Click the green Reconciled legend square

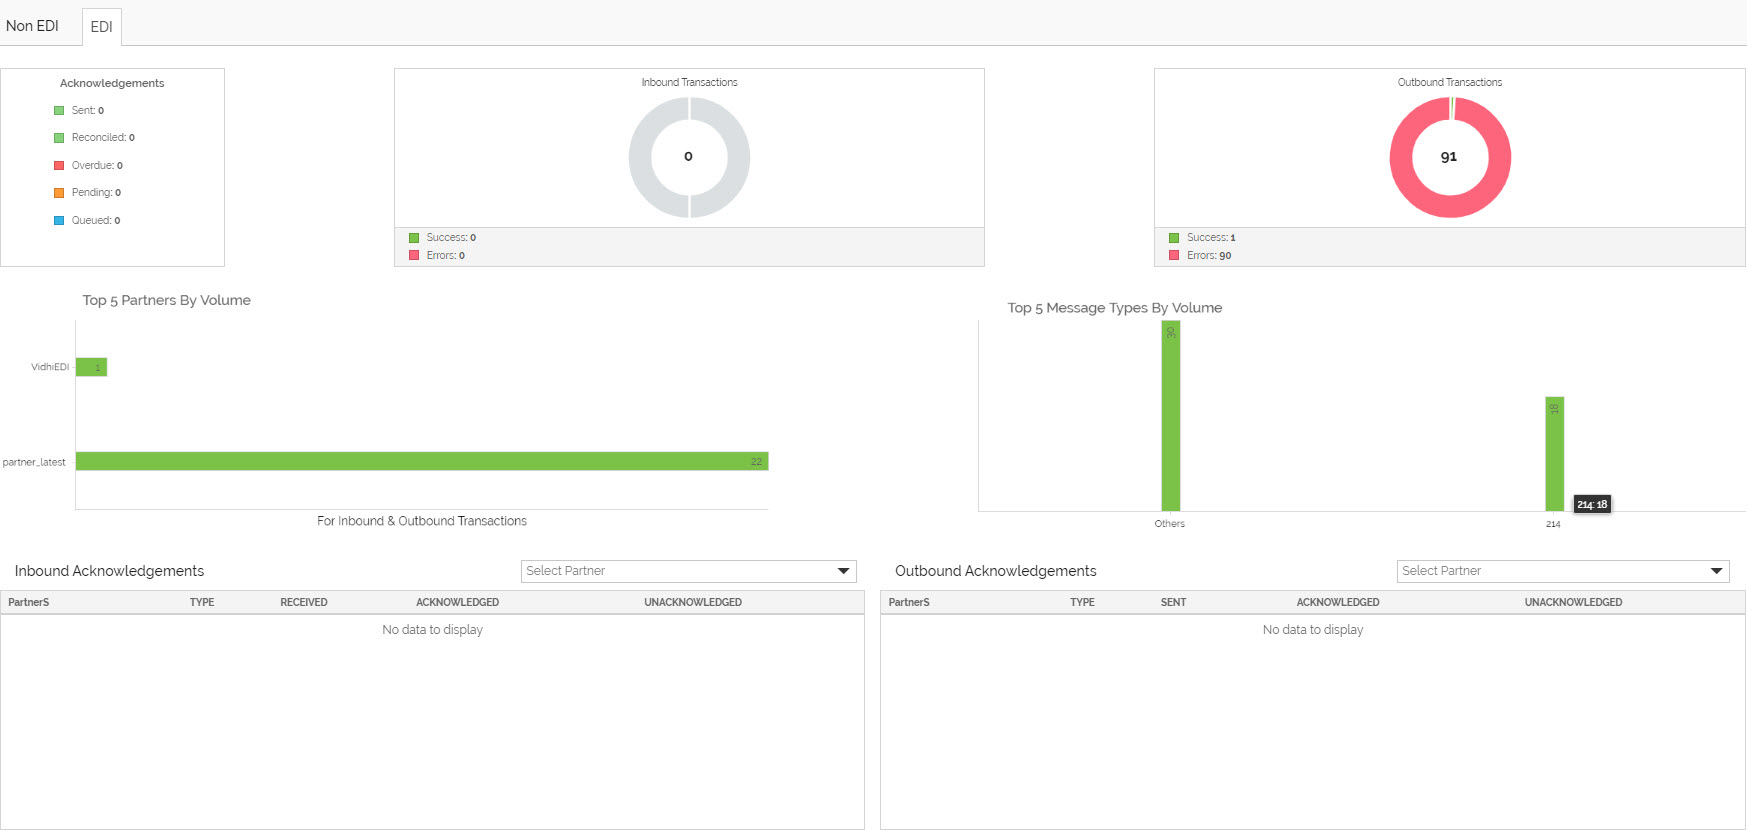coord(59,138)
